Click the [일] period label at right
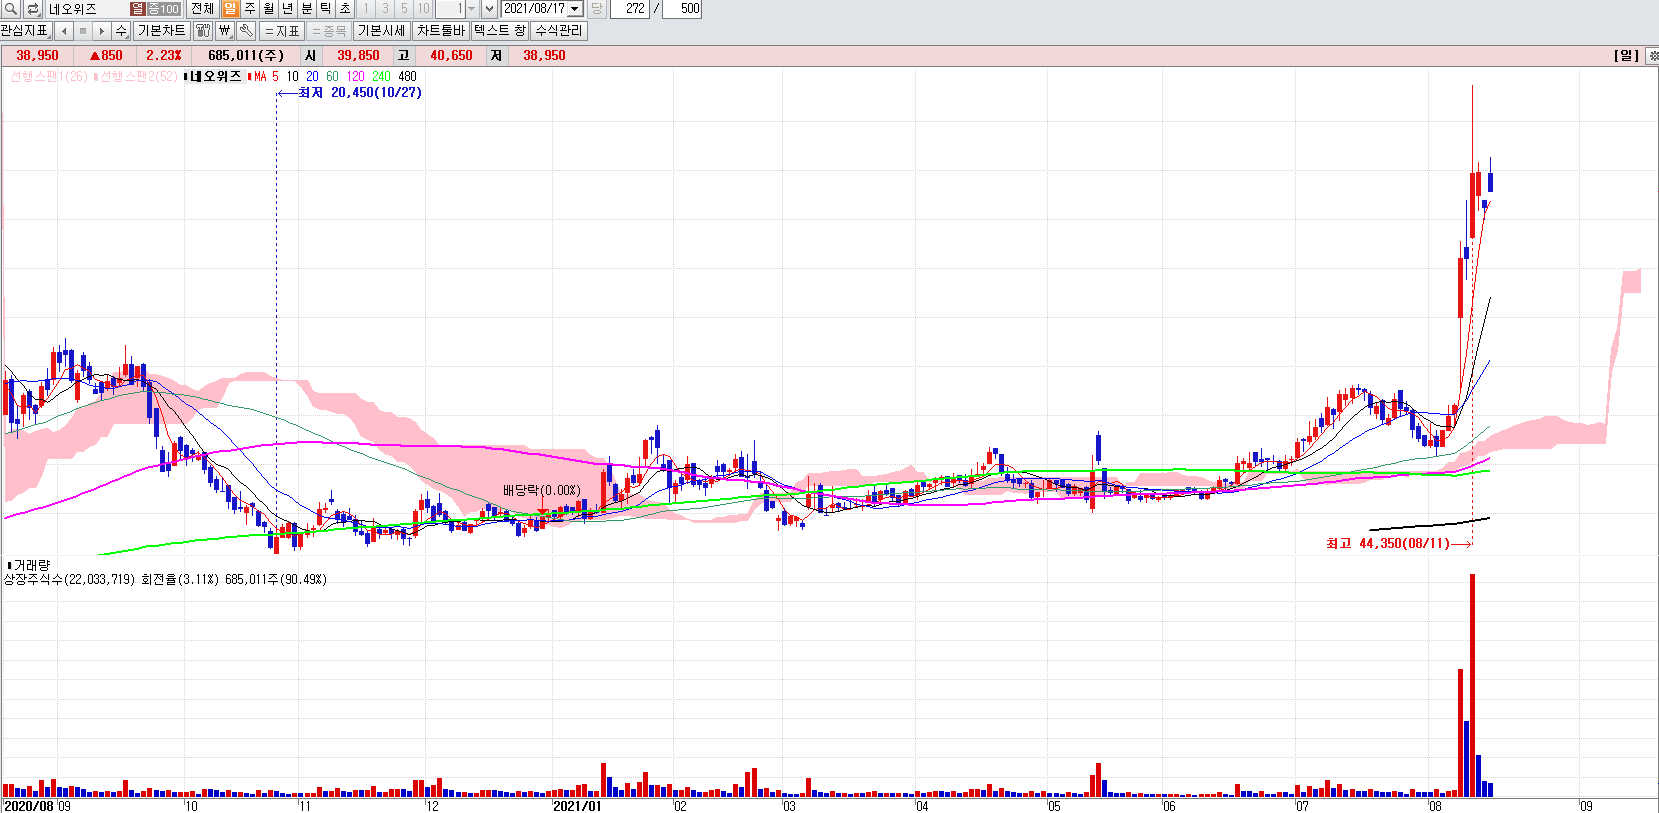The height and width of the screenshot is (813, 1659). [1626, 56]
